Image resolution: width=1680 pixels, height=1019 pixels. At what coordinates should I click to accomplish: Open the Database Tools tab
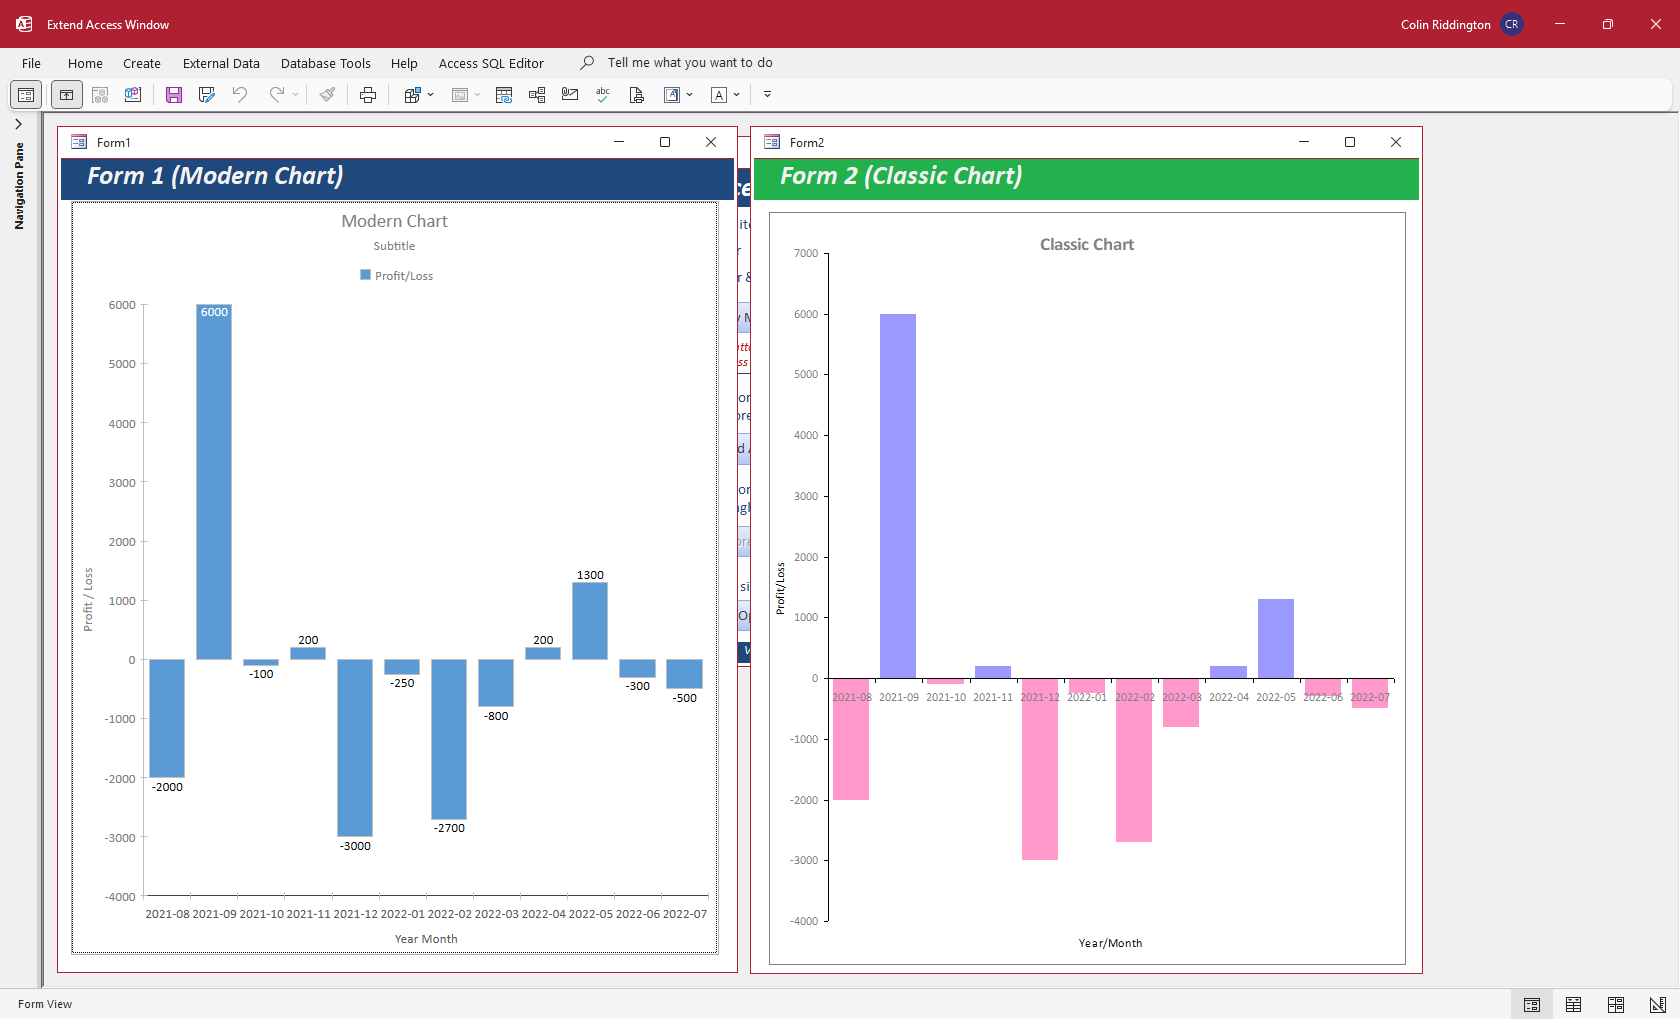pos(325,63)
